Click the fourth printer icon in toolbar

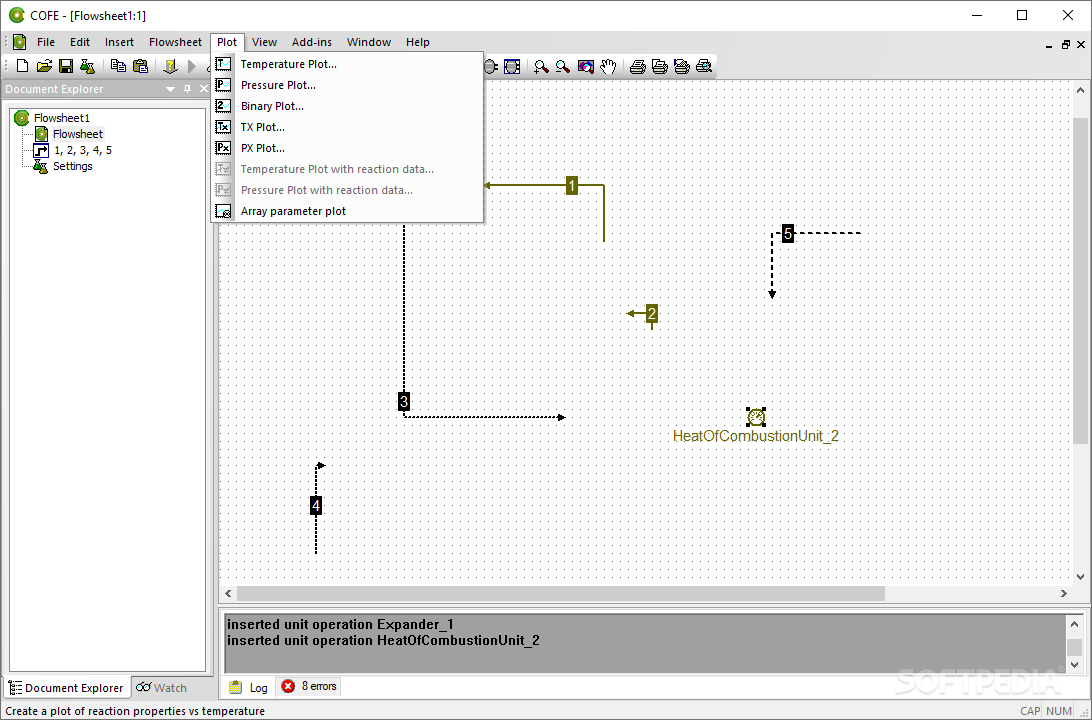click(704, 66)
